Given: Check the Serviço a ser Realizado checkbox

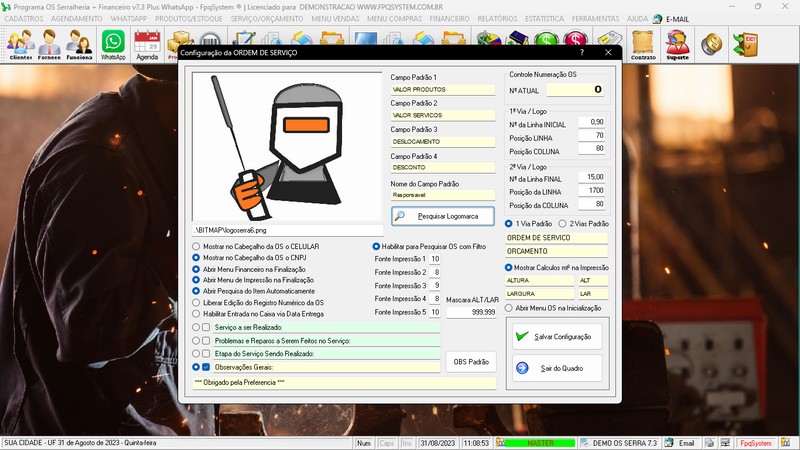Looking at the screenshot, I should (x=206, y=327).
